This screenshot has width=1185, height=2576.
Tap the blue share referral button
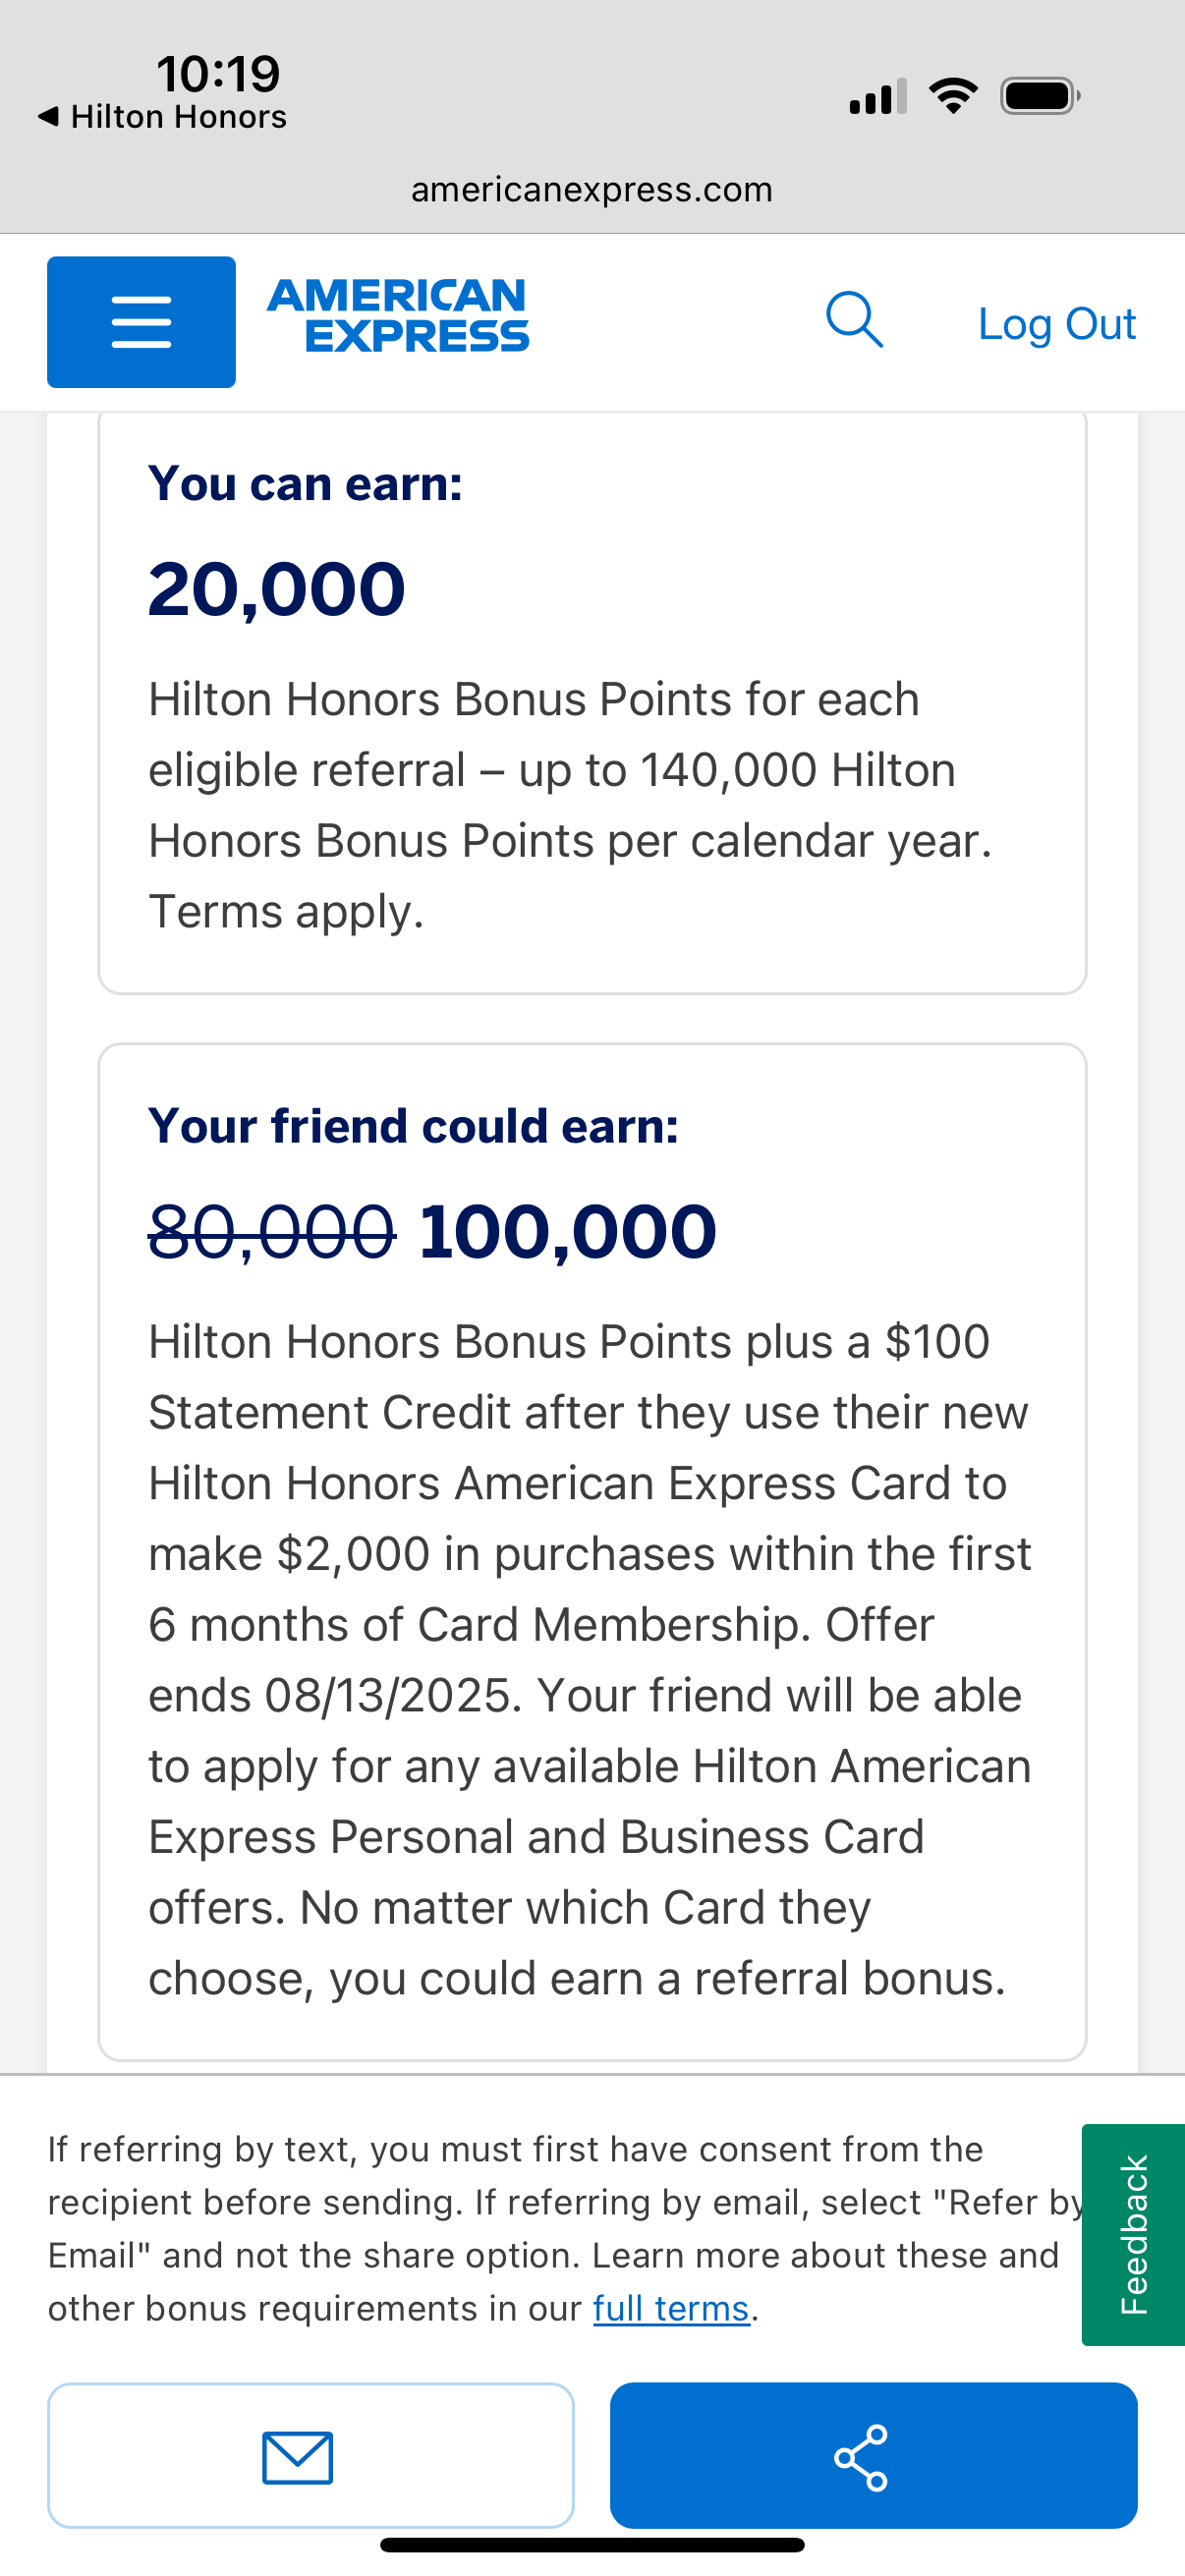coord(873,2456)
